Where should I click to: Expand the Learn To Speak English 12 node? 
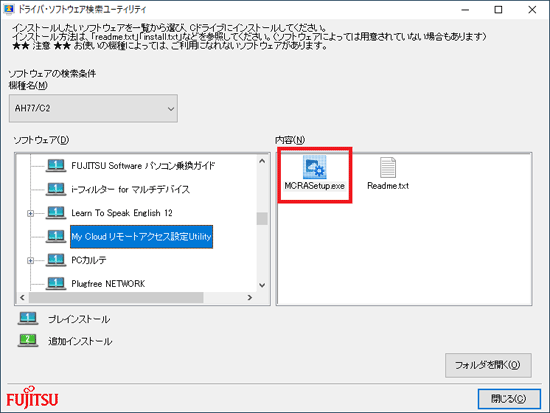click(x=31, y=213)
